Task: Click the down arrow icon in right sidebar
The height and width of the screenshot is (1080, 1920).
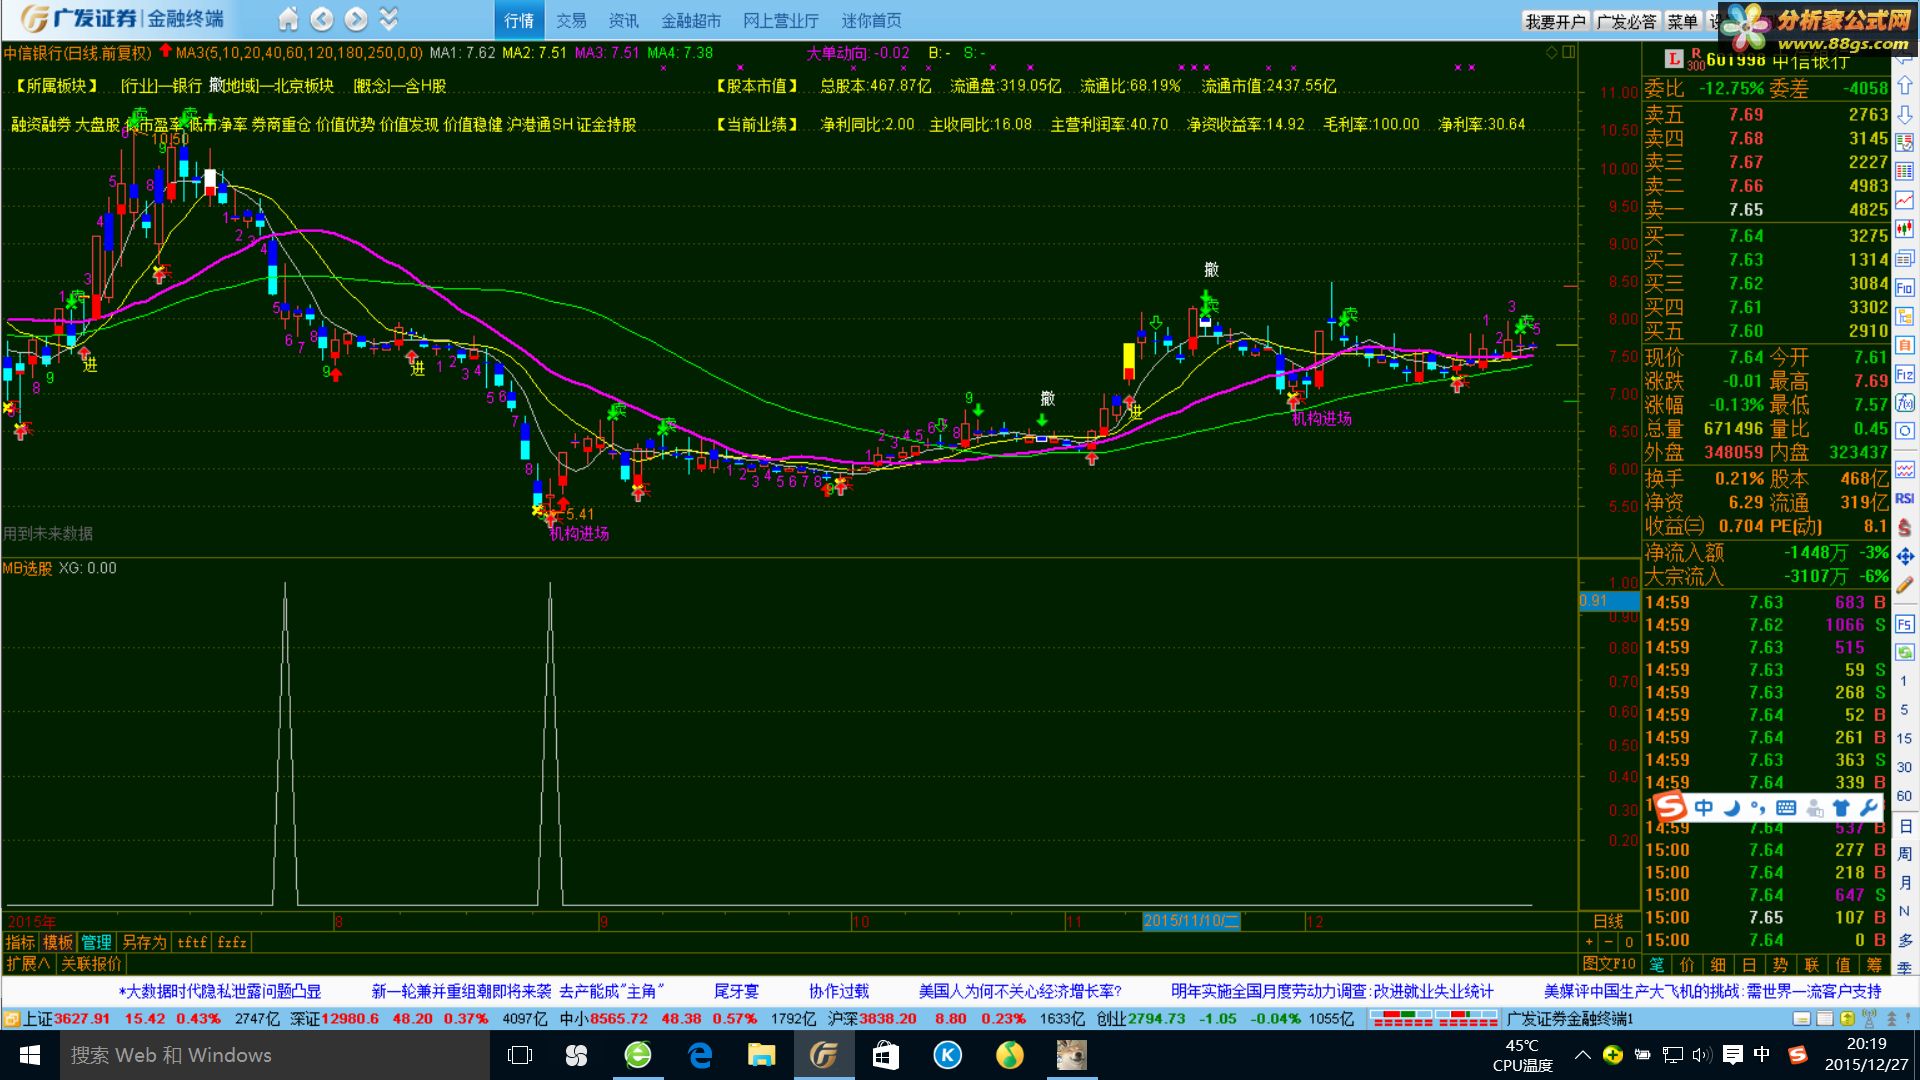Action: (1905, 115)
